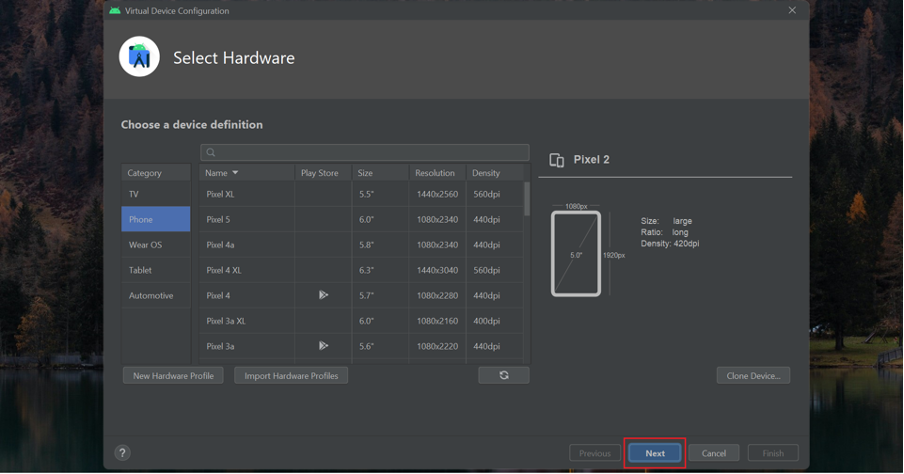Click the Density column header
The image size is (904, 474).
[x=495, y=172]
